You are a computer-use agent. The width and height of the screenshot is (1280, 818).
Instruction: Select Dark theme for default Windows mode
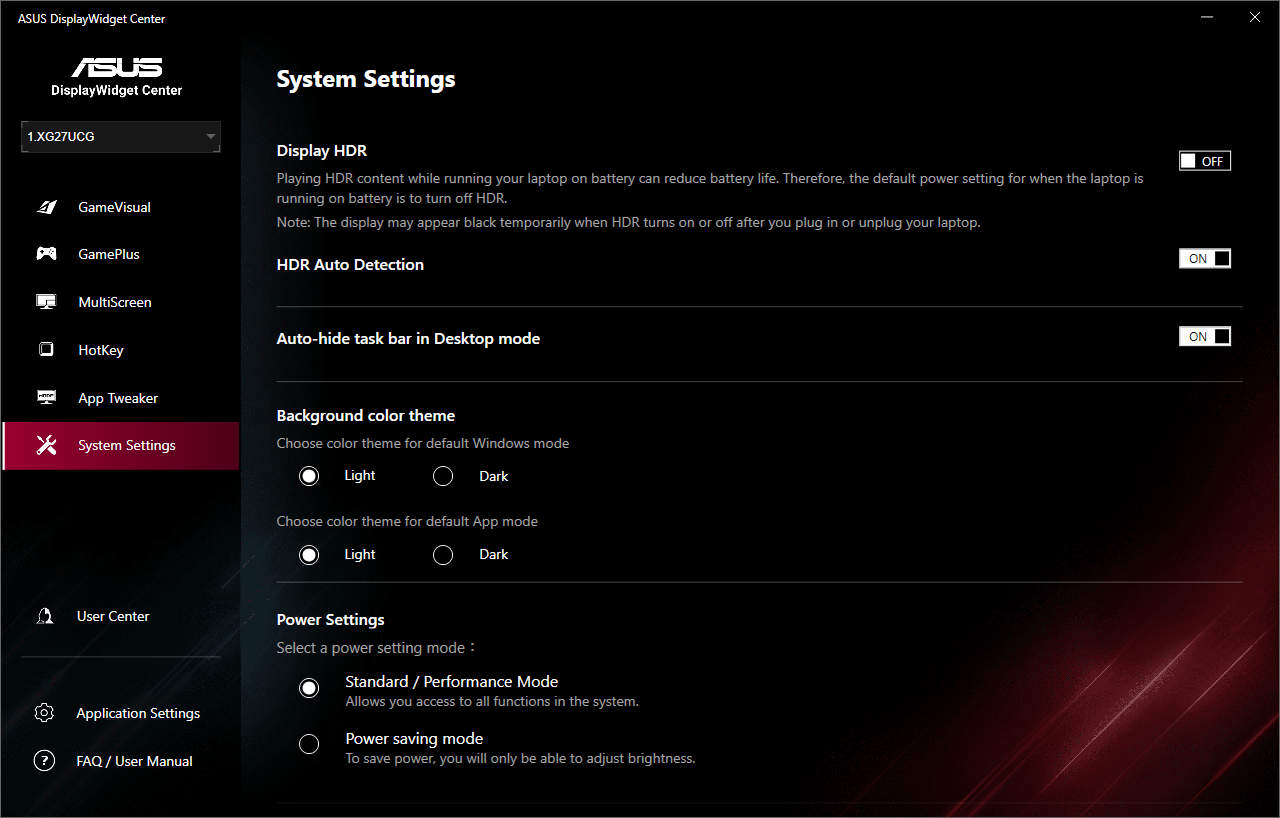coord(443,477)
